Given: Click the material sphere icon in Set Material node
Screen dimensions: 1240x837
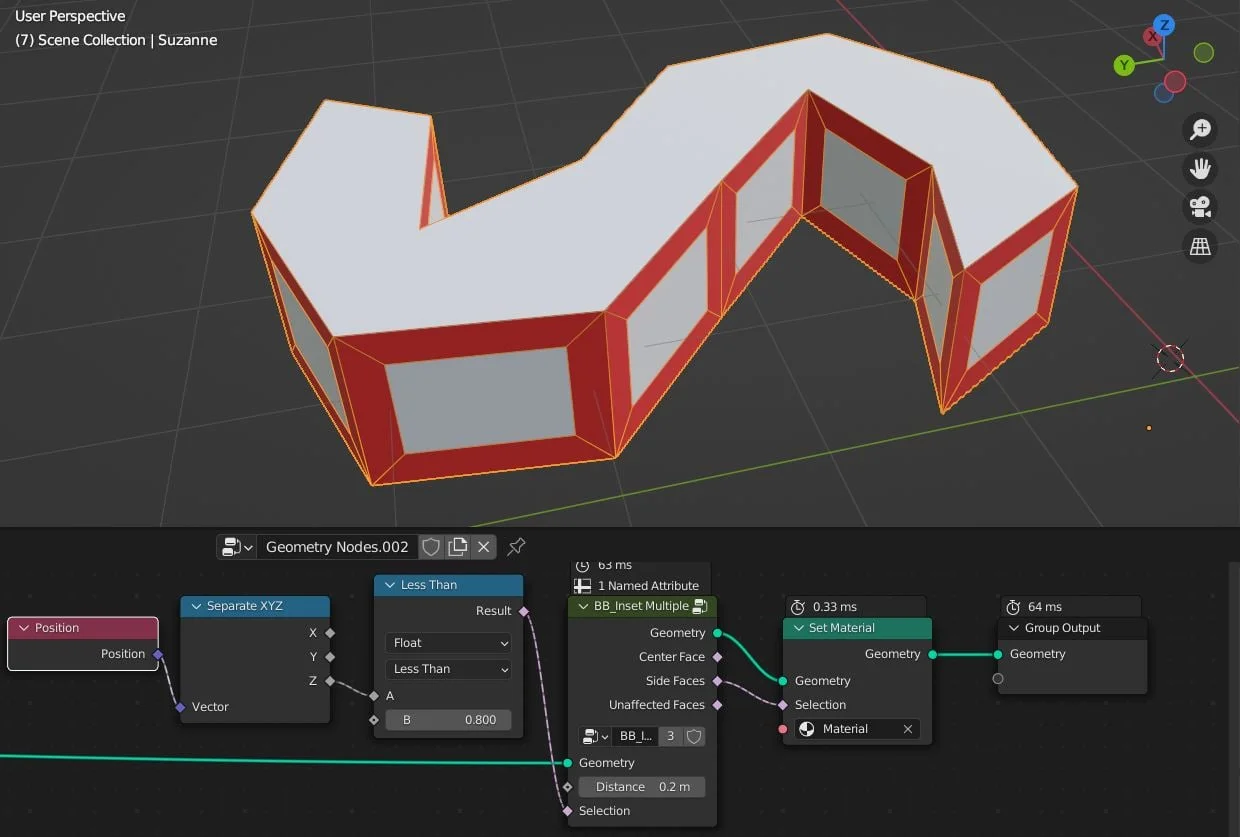Looking at the screenshot, I should [x=806, y=729].
